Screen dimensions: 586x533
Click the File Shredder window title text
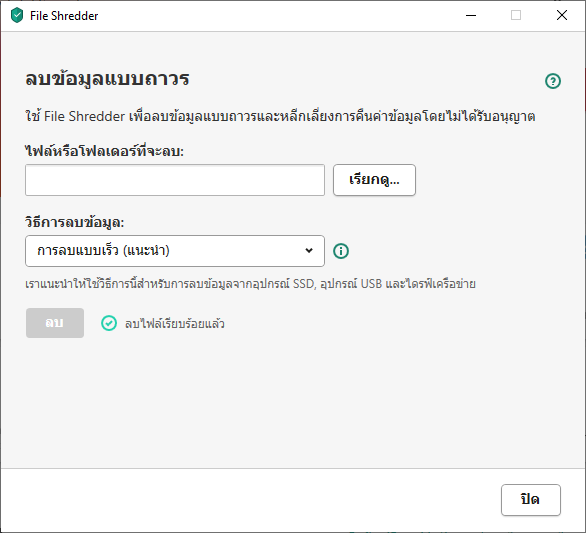pos(64,16)
